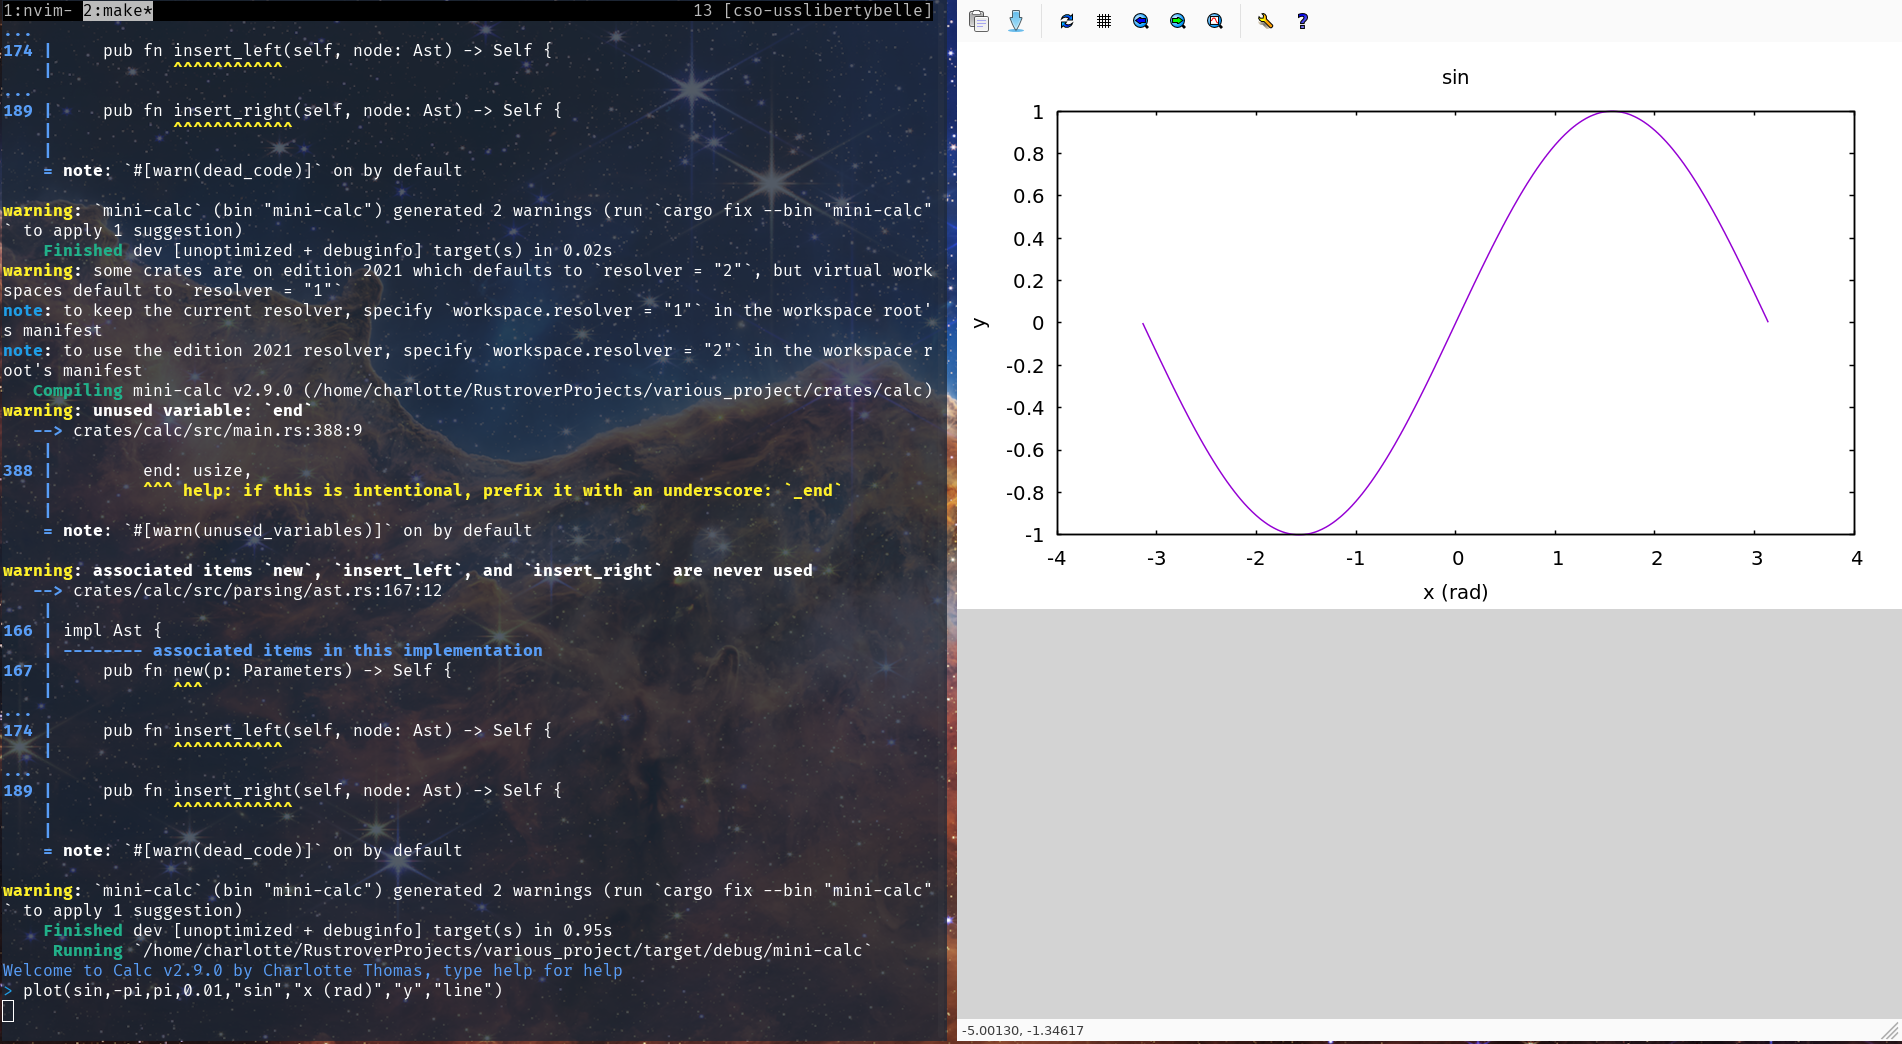Click the plot(sin,-pi,pi...) command line
This screenshot has height=1044, width=1902.
click(x=262, y=990)
